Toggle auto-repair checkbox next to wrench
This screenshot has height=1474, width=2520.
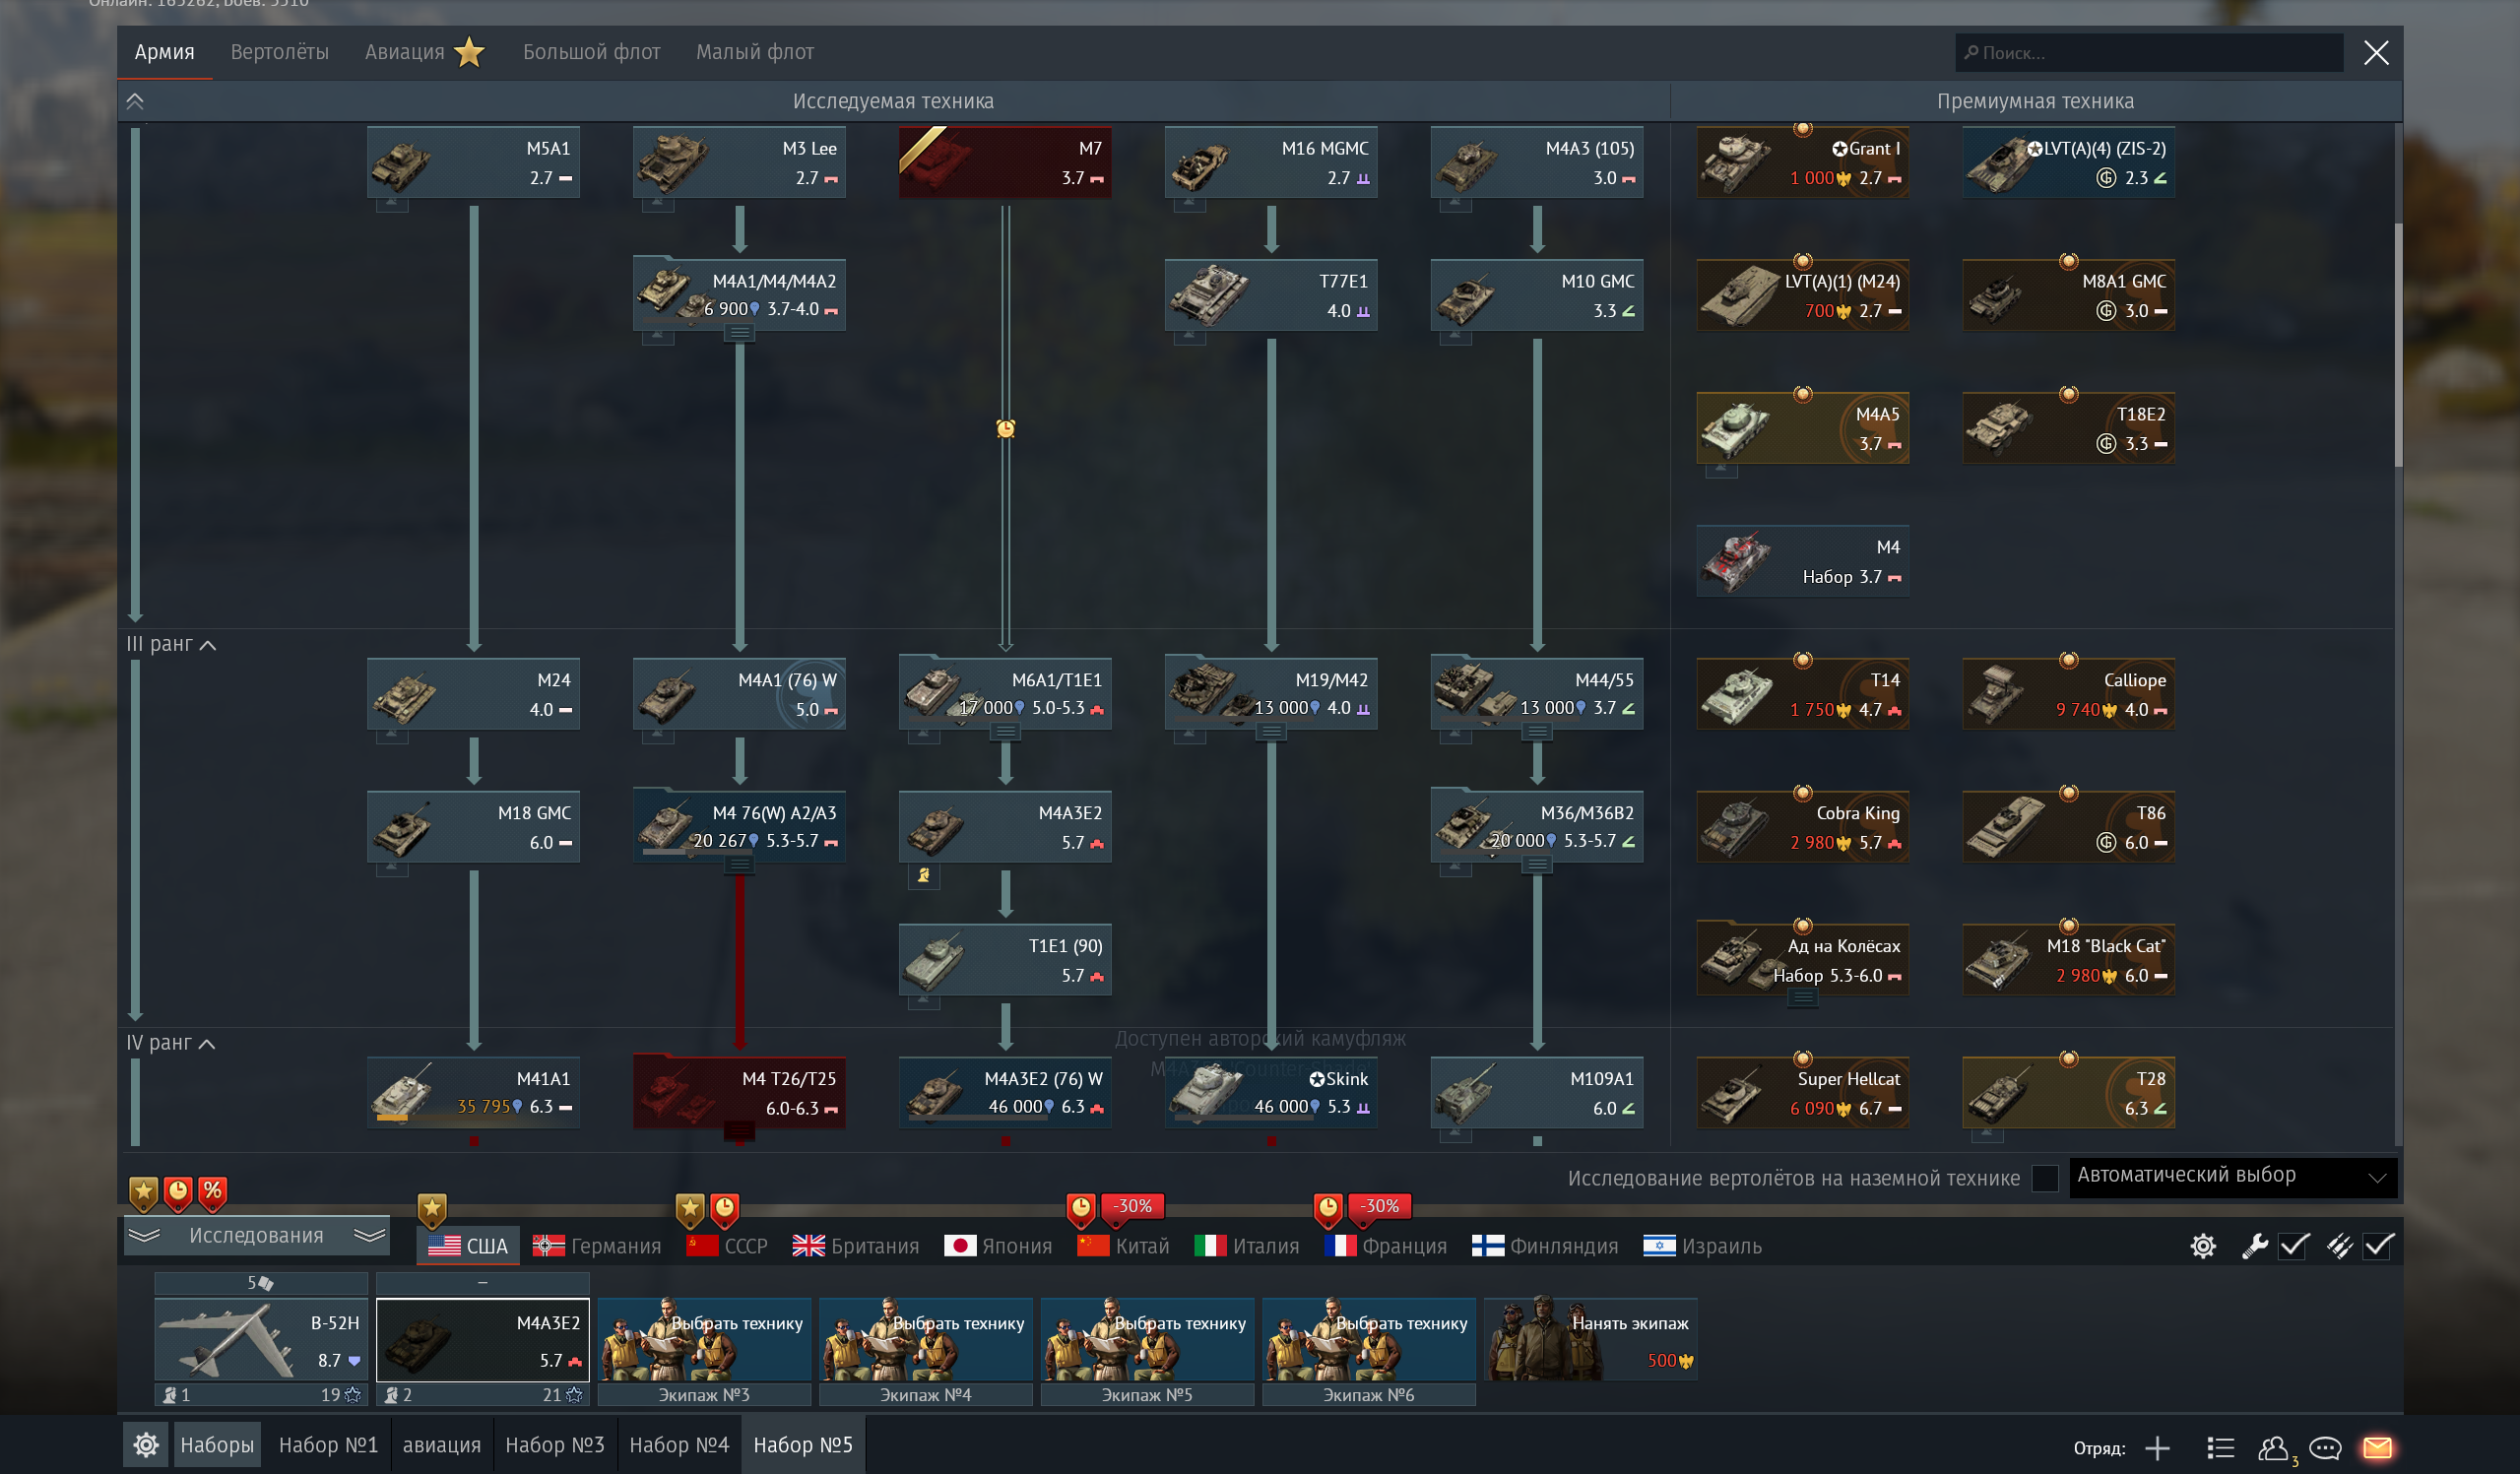[2293, 1245]
